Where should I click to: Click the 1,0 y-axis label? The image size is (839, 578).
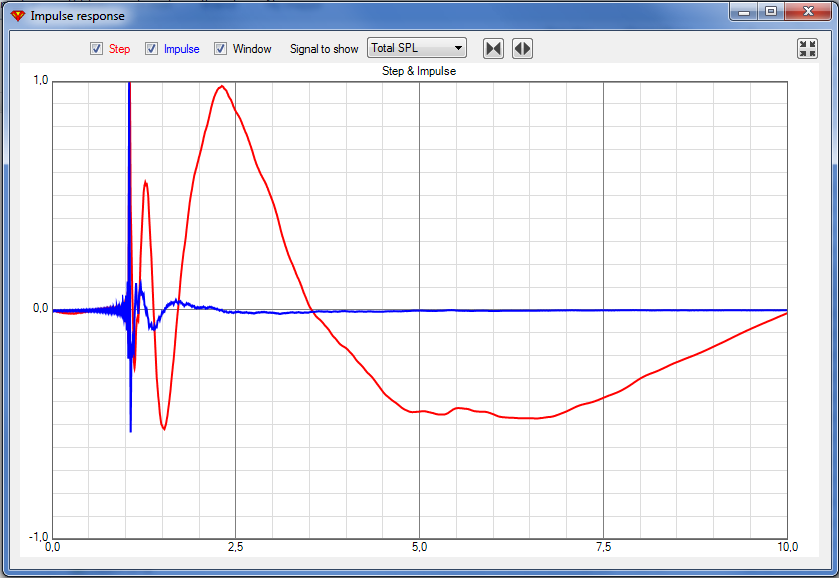(41, 80)
